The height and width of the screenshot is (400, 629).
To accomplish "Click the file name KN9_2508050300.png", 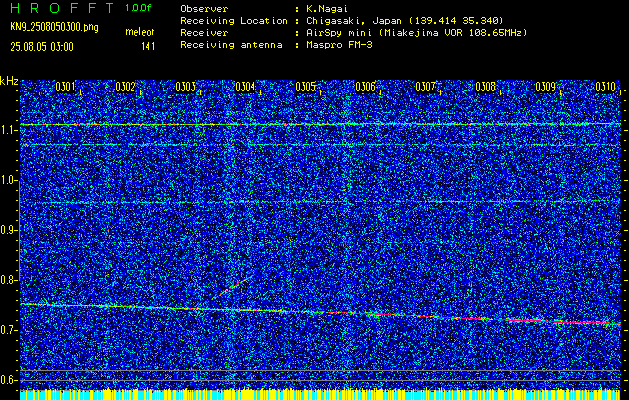I will click(x=54, y=27).
